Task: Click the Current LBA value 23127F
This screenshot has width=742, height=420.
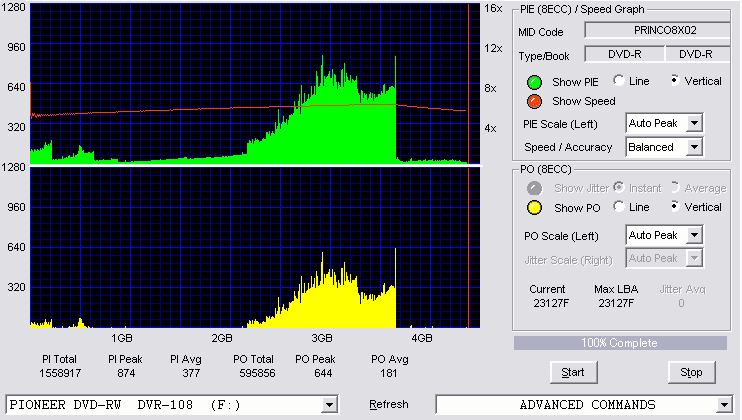Action: coord(551,303)
